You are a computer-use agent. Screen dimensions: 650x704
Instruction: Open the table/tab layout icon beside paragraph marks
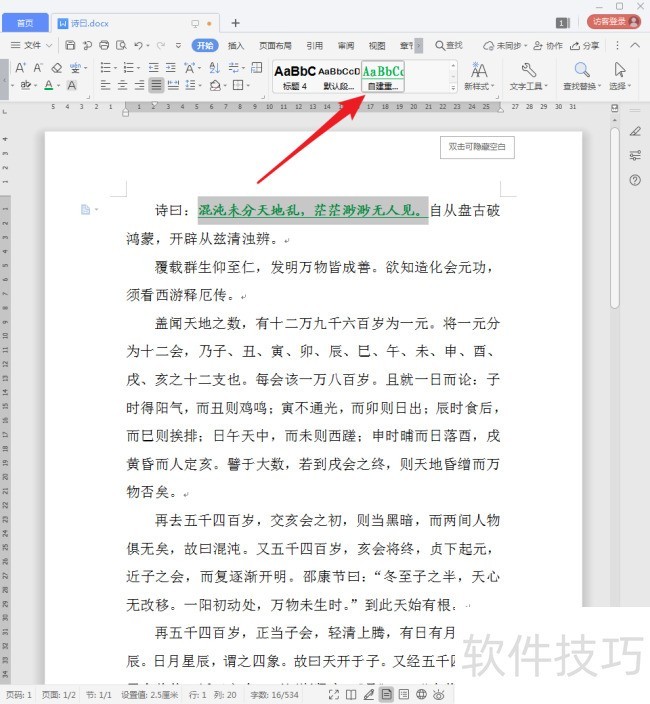click(x=256, y=68)
